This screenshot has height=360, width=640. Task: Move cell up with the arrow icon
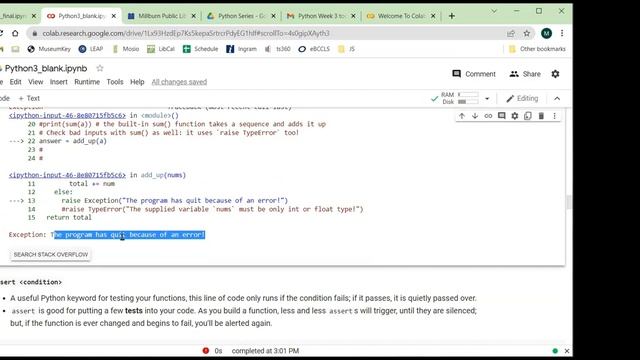[462, 116]
